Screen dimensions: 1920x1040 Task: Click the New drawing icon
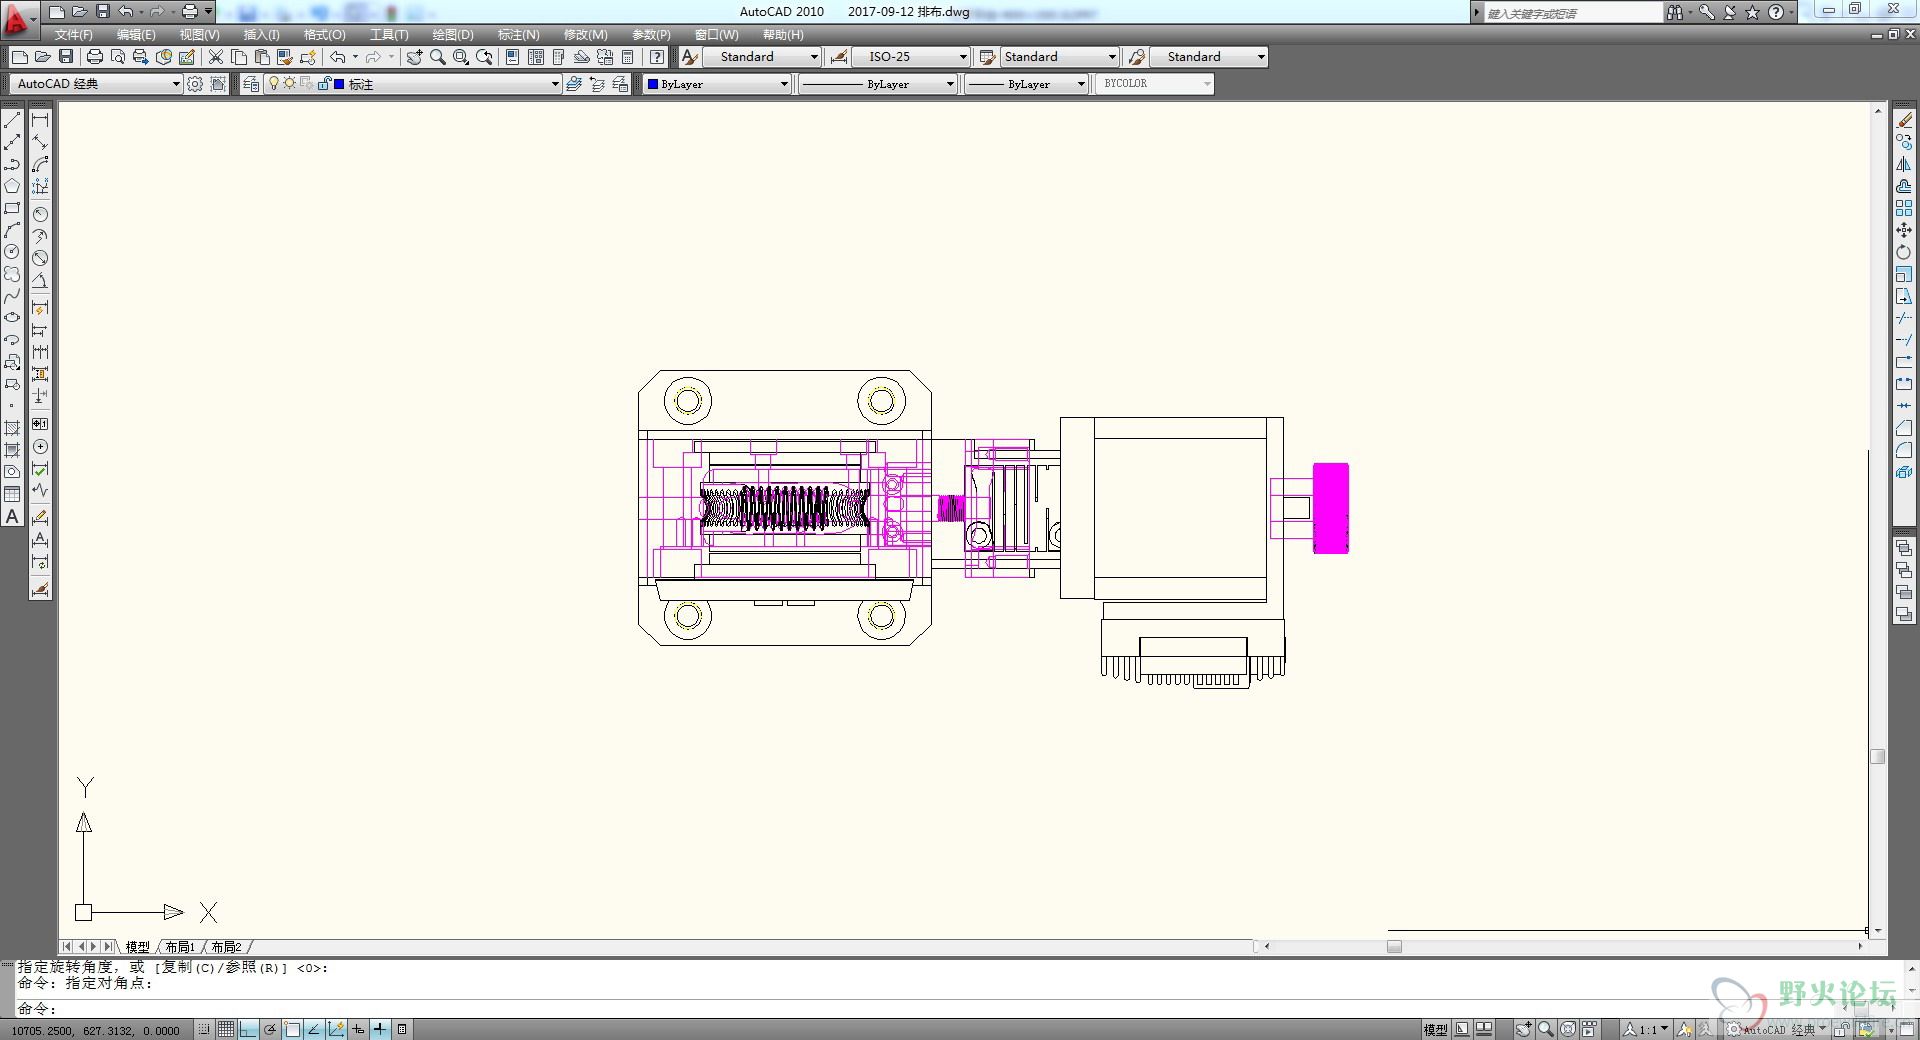(19, 57)
